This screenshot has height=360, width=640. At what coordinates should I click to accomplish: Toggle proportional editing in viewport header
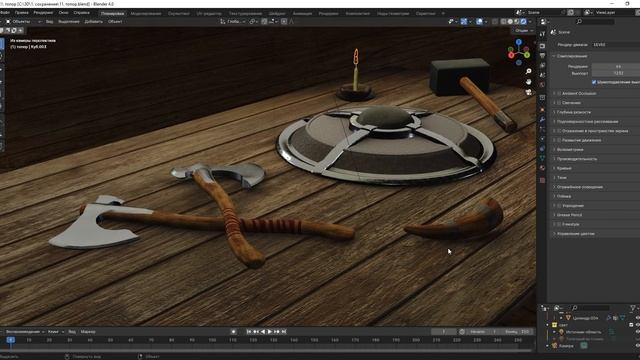point(284,22)
